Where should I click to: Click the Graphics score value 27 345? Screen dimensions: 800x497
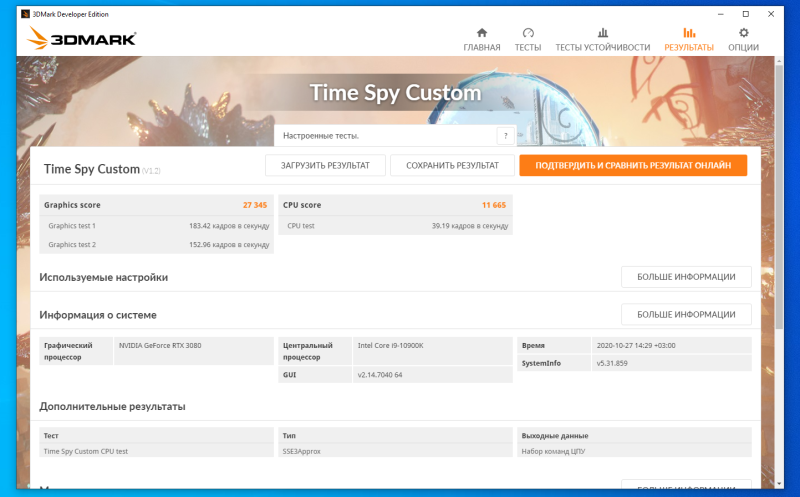point(255,205)
